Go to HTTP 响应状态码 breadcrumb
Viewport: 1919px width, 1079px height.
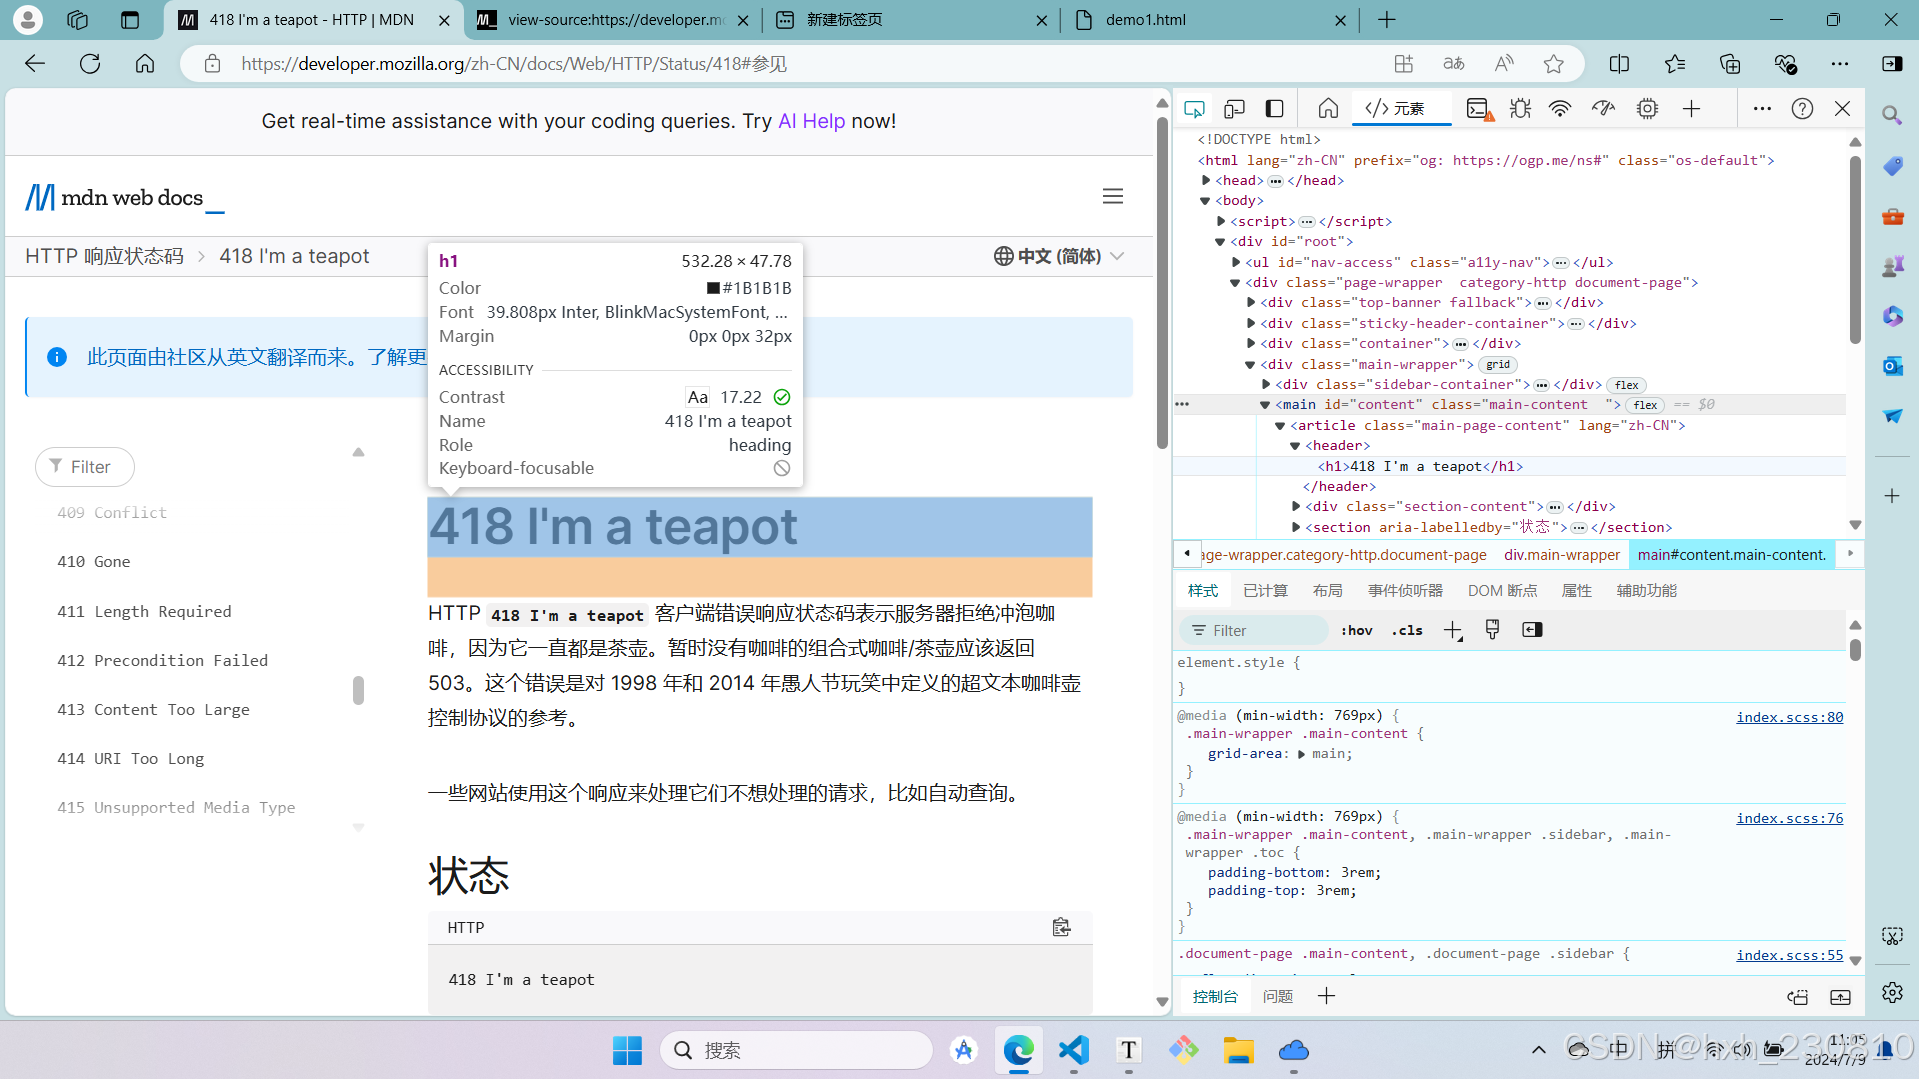pyautogui.click(x=104, y=257)
